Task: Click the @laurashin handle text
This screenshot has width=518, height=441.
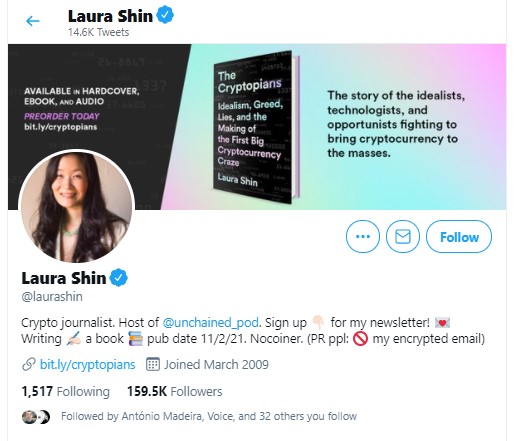Action: [x=52, y=296]
